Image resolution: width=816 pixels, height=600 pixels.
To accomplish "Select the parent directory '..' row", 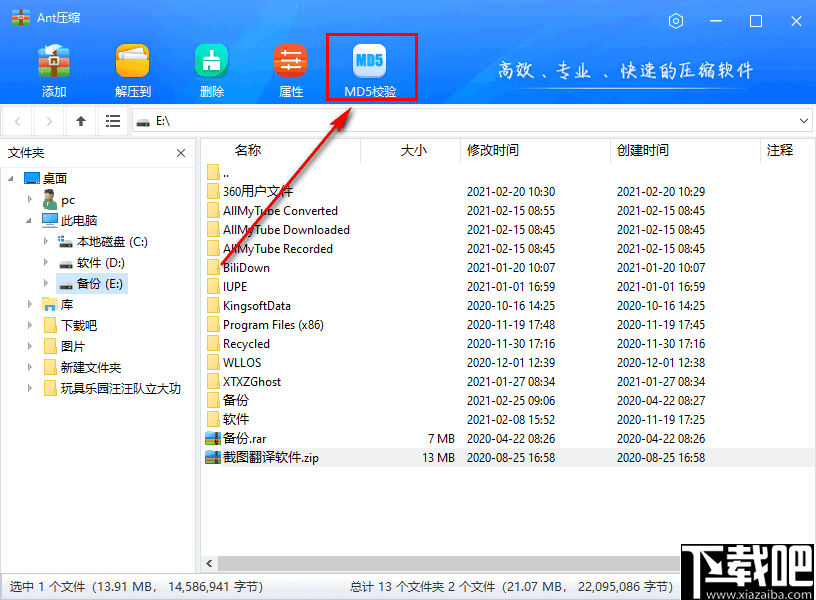I will (218, 173).
